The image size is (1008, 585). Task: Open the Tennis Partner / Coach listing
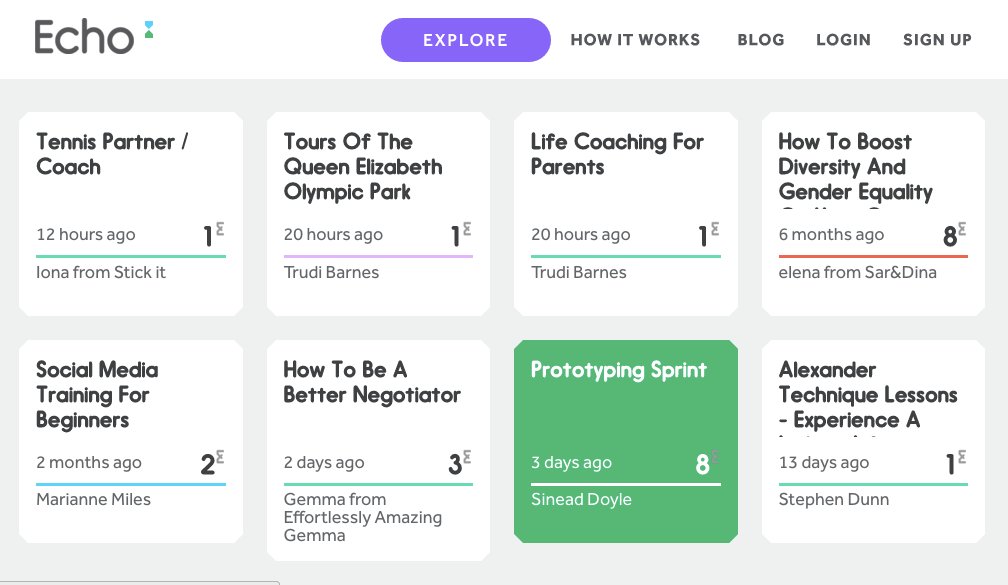click(112, 154)
